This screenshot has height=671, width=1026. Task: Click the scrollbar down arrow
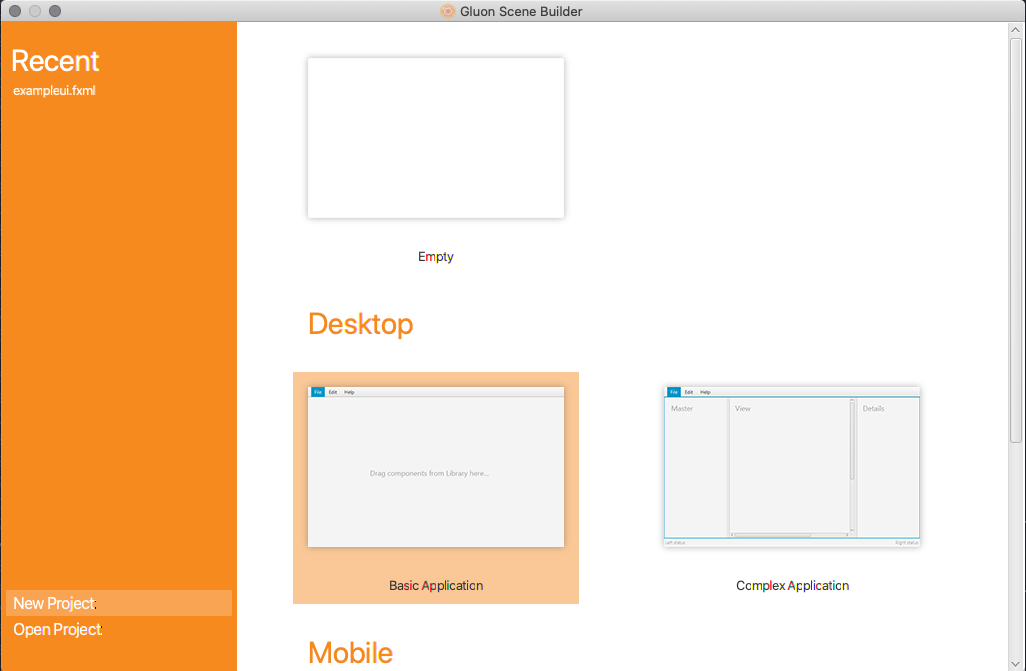1016,664
